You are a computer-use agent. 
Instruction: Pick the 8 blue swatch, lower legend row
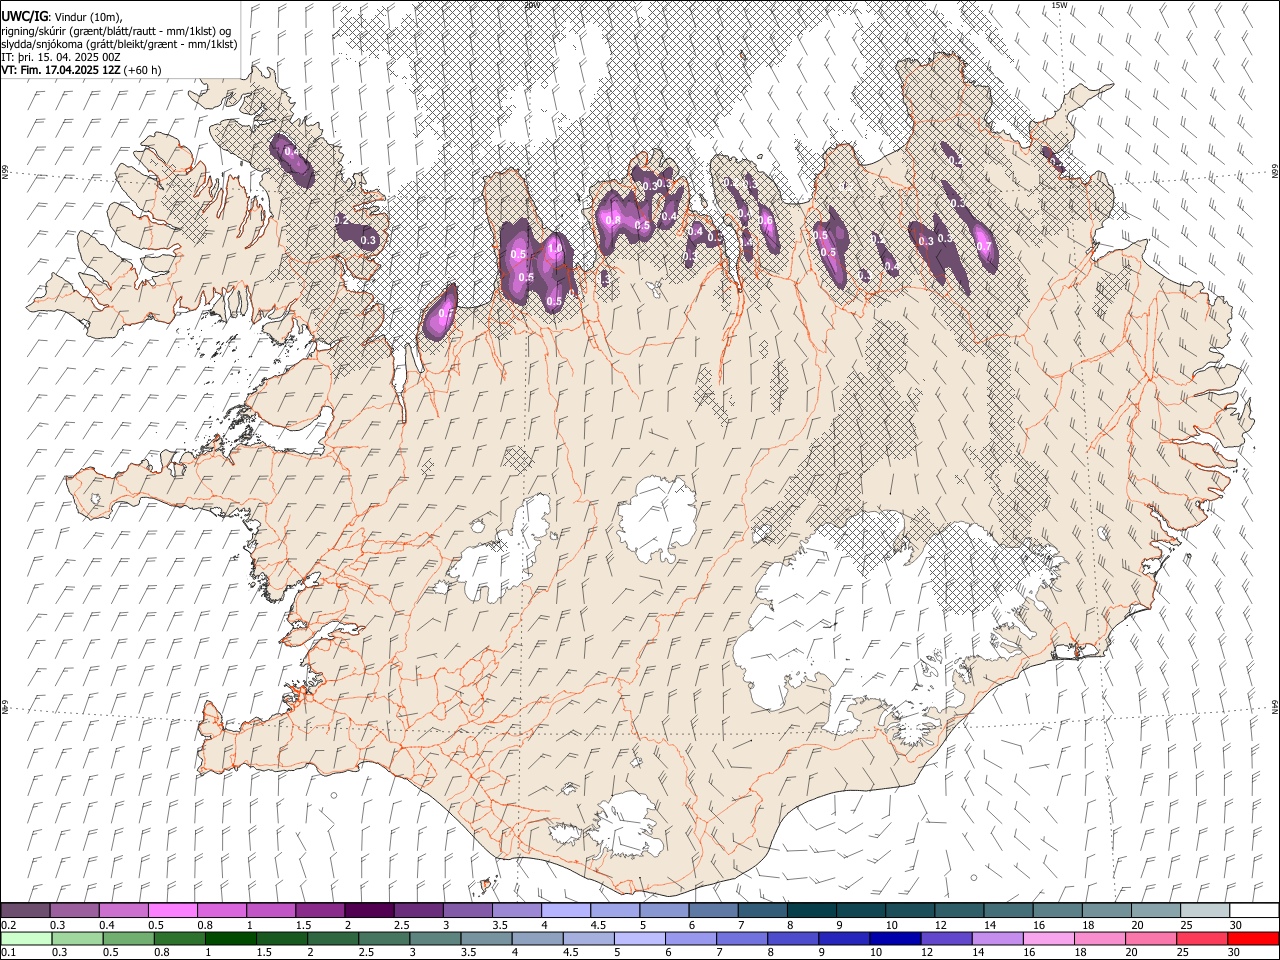click(x=793, y=938)
